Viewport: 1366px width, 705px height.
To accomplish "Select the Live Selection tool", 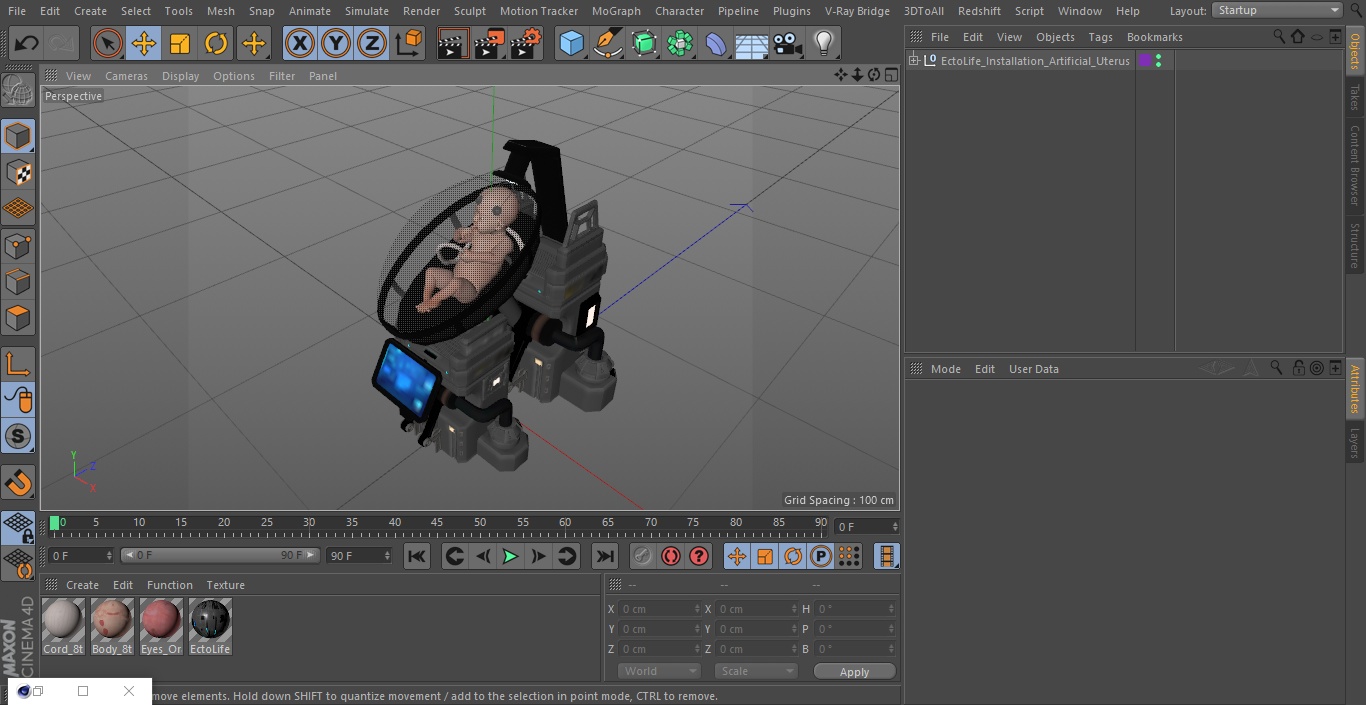I will (108, 43).
